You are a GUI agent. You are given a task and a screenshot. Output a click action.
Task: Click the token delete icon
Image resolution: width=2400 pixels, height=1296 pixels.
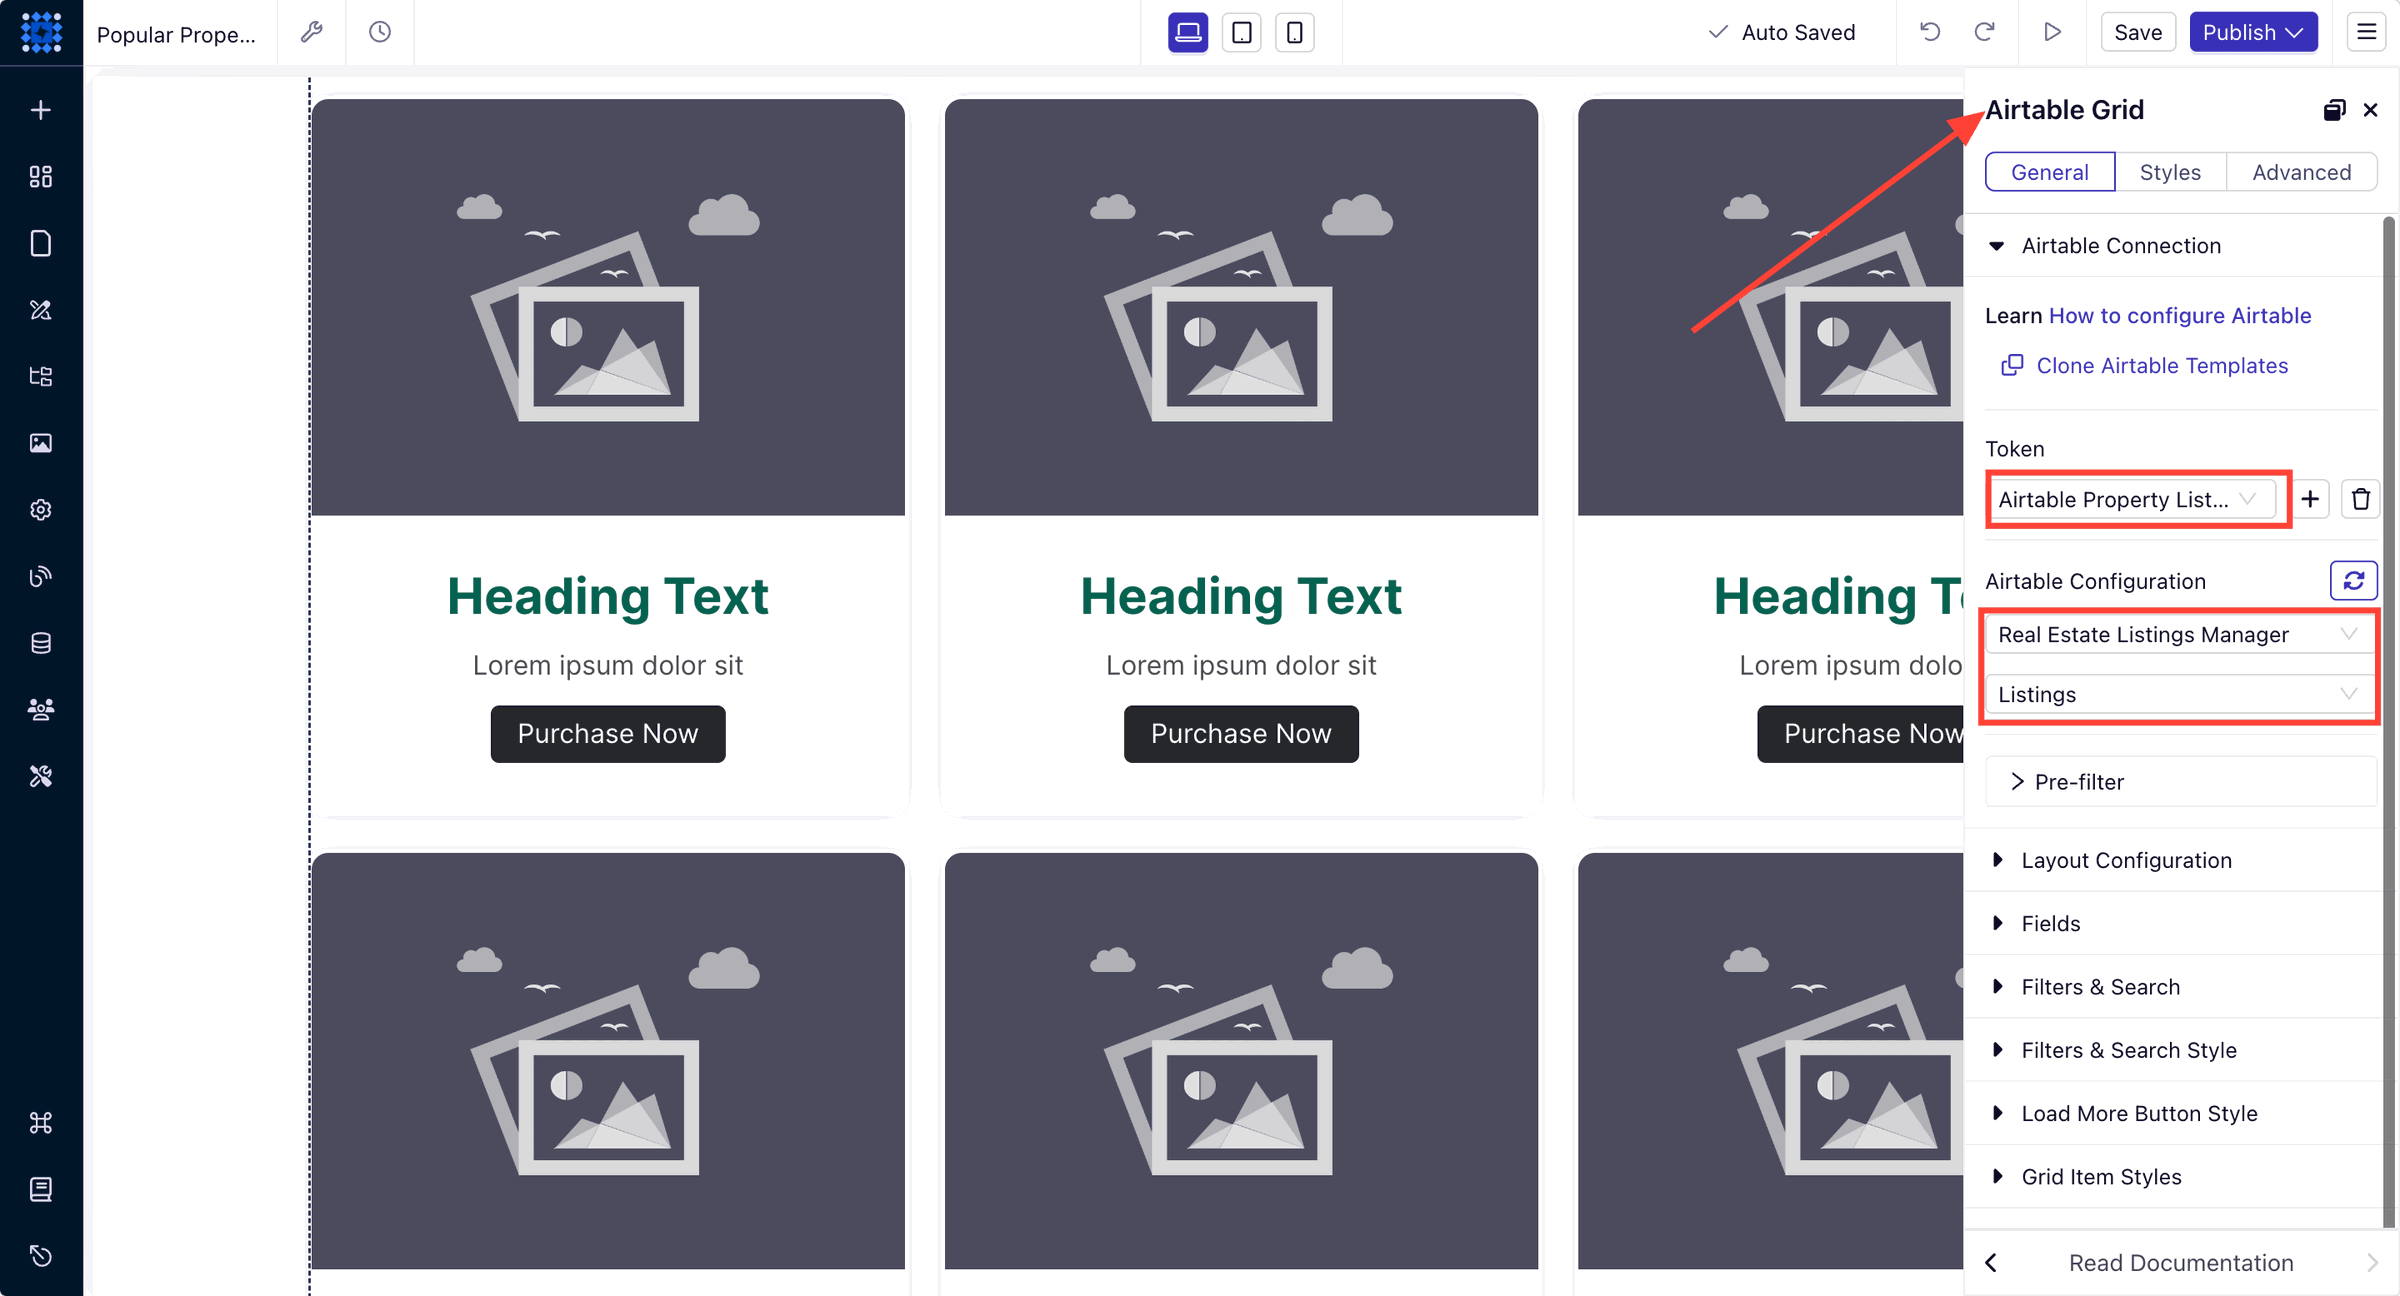(2360, 500)
